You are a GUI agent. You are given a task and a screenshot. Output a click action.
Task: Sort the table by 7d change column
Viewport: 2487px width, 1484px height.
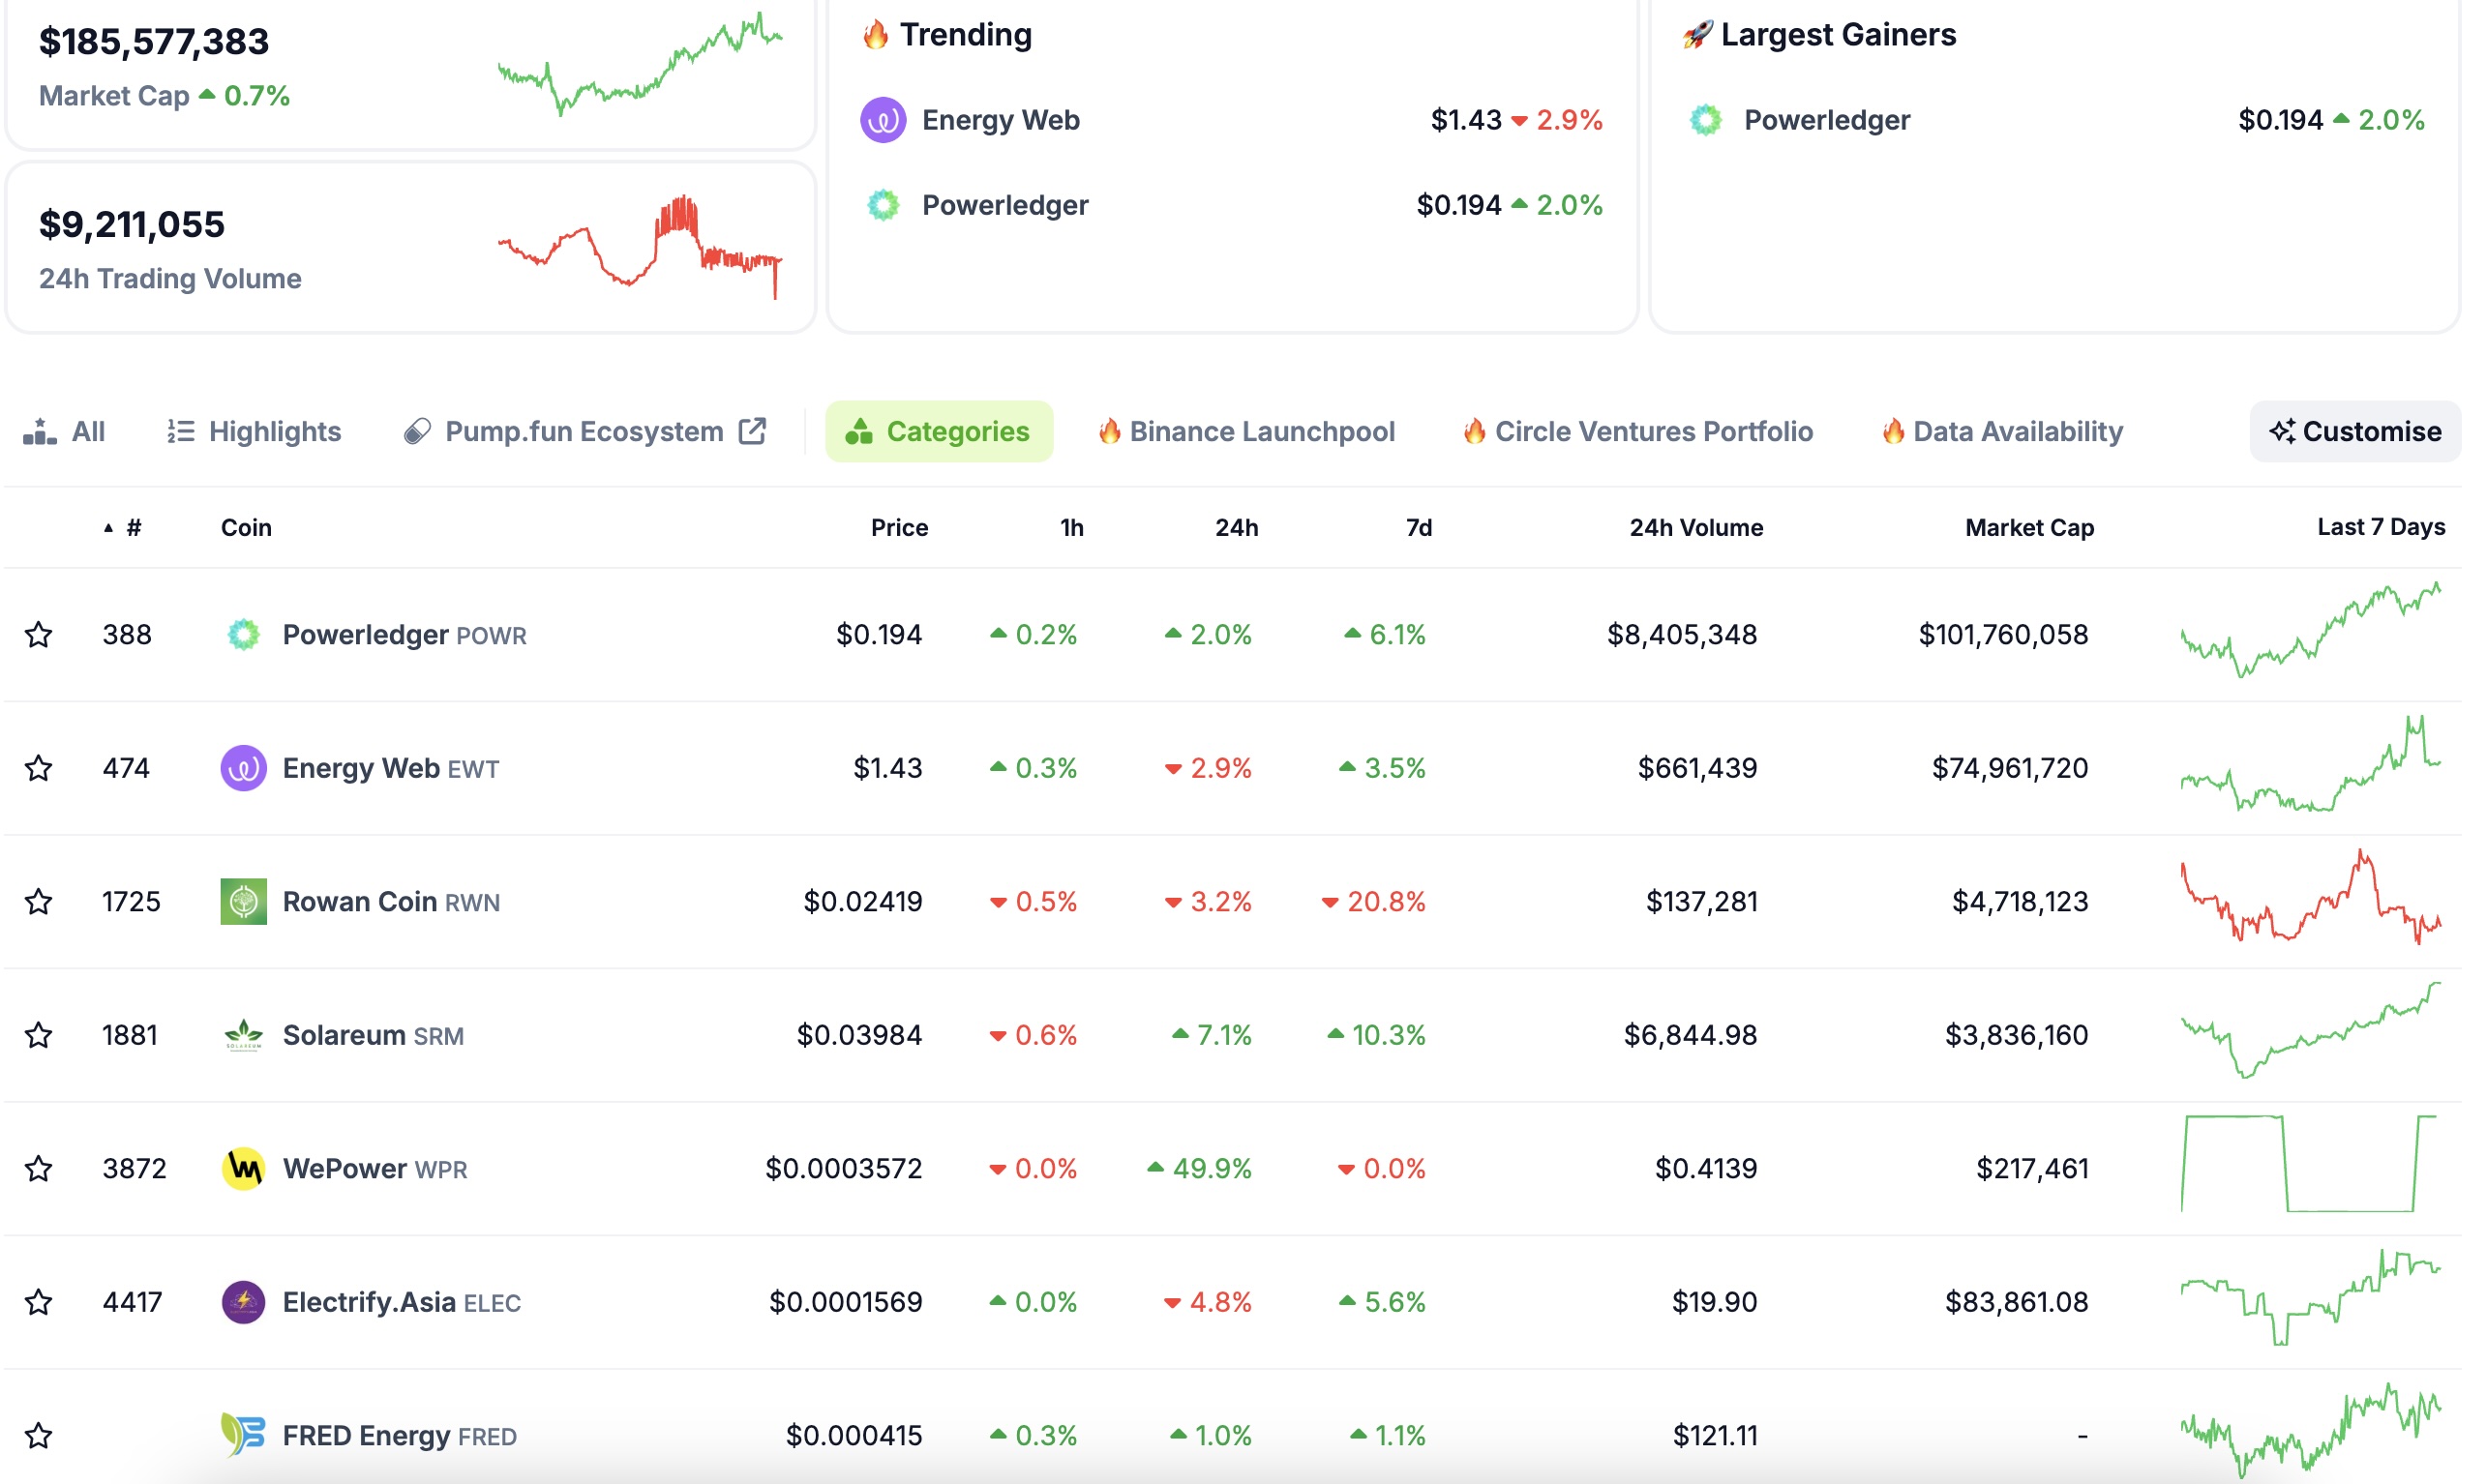(1419, 528)
